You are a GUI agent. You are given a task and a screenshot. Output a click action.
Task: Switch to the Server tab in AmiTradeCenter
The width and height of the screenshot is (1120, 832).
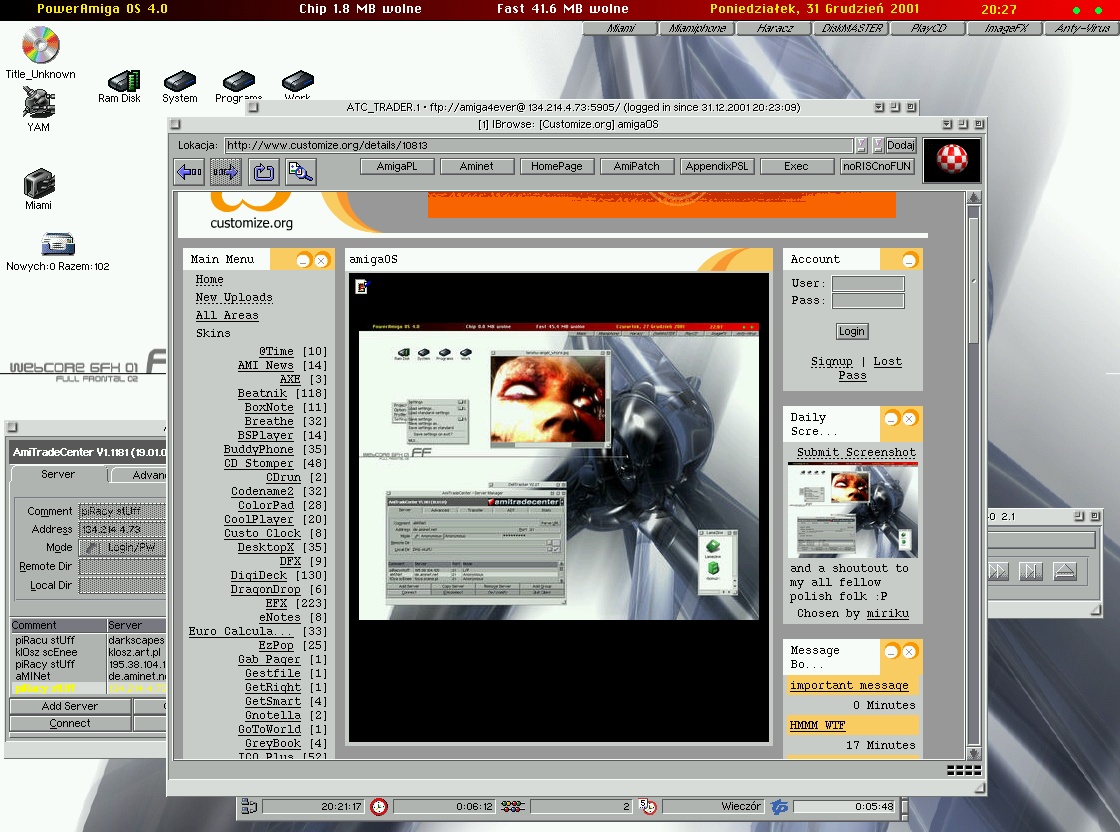click(x=59, y=475)
